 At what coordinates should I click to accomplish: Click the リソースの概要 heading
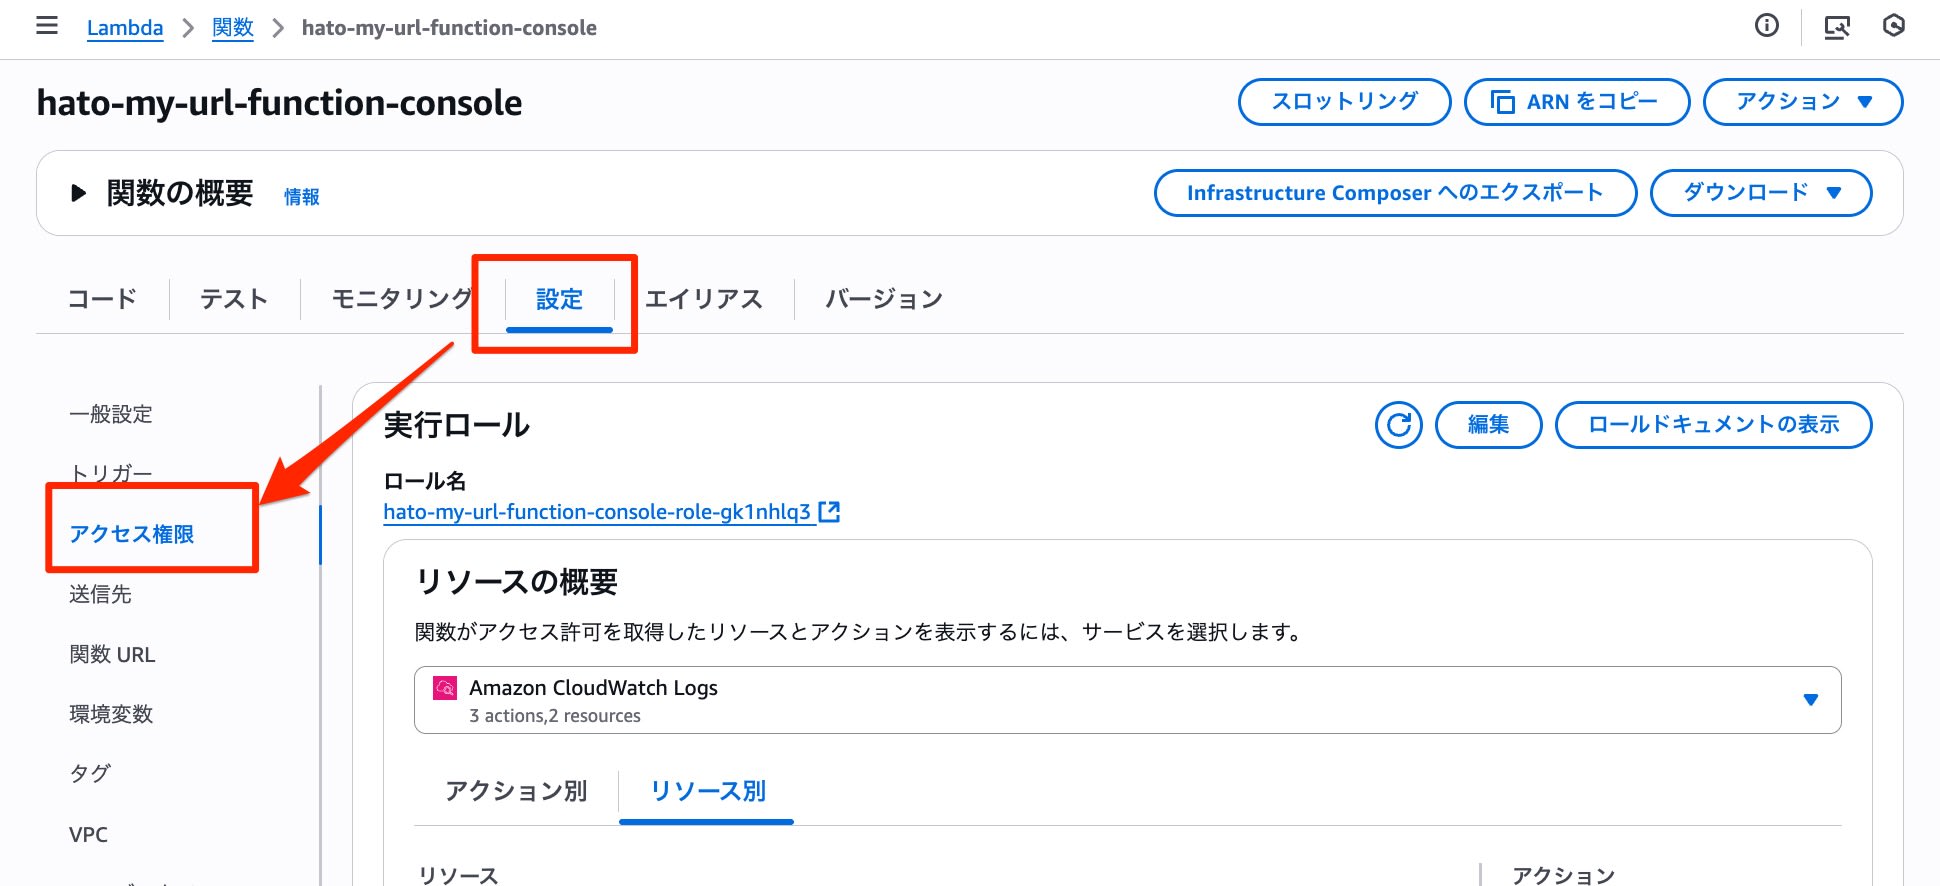[516, 582]
